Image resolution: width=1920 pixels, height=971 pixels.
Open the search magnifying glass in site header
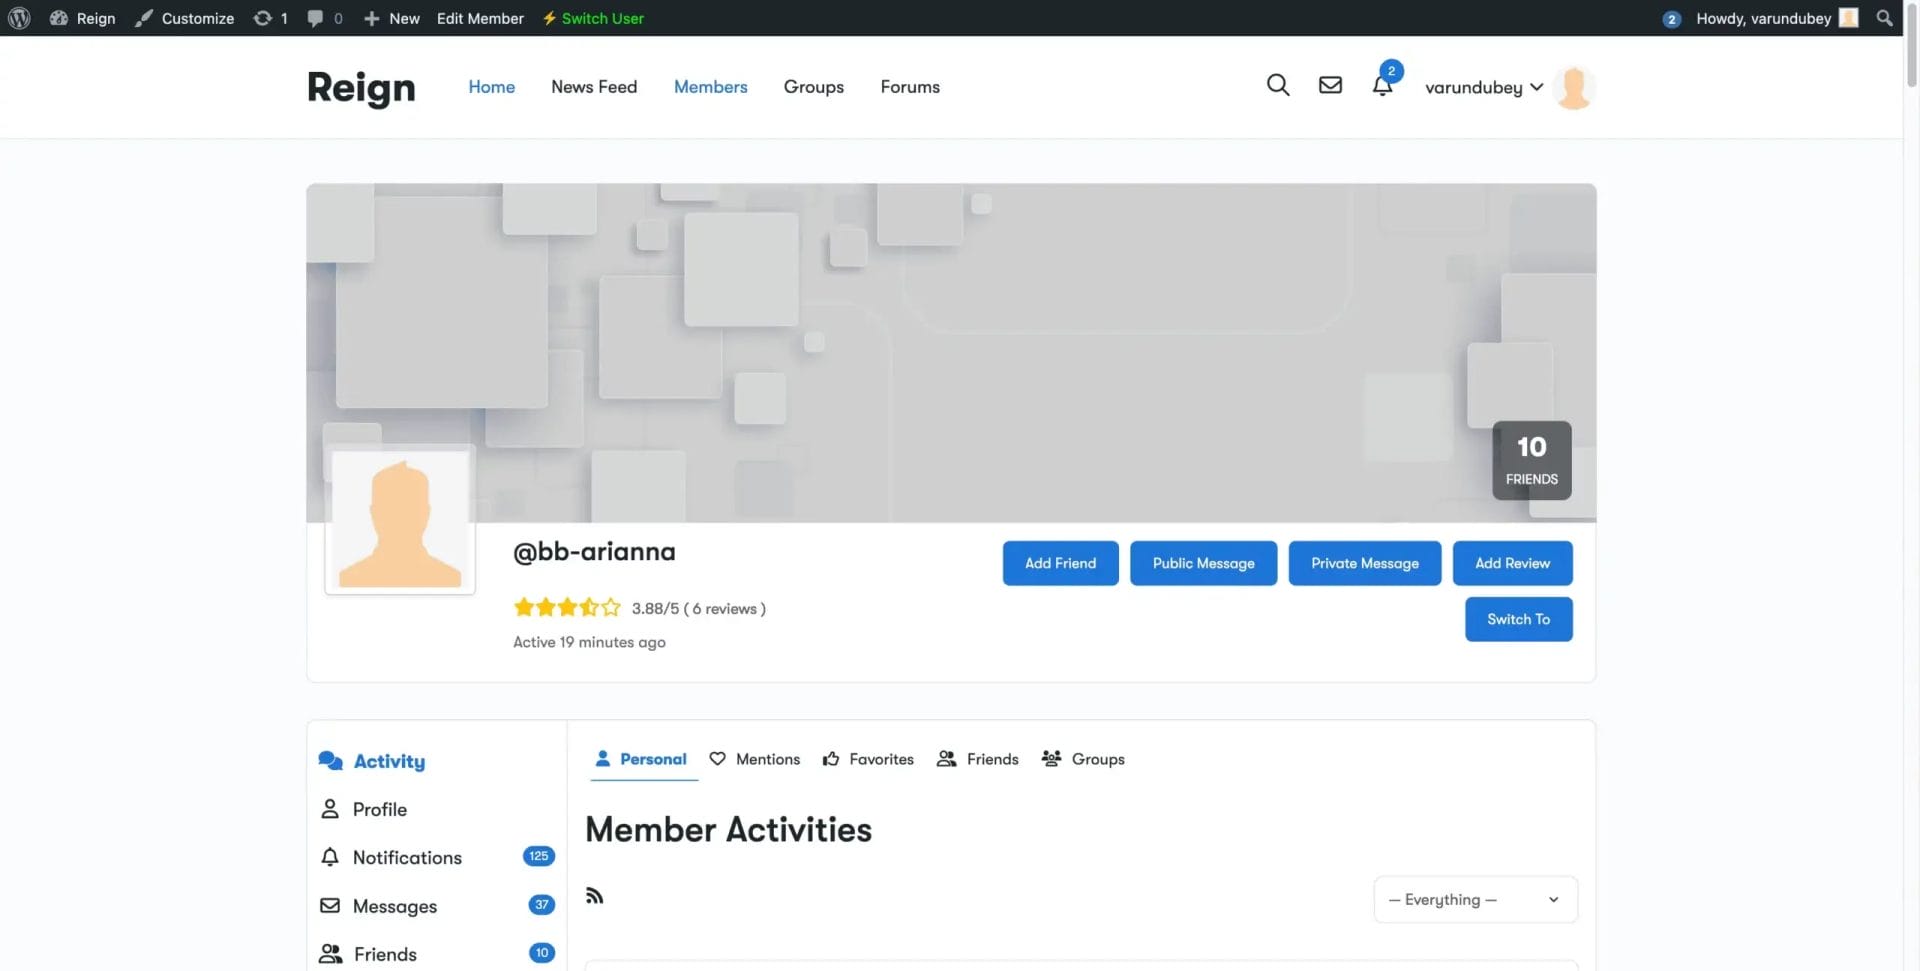point(1277,85)
